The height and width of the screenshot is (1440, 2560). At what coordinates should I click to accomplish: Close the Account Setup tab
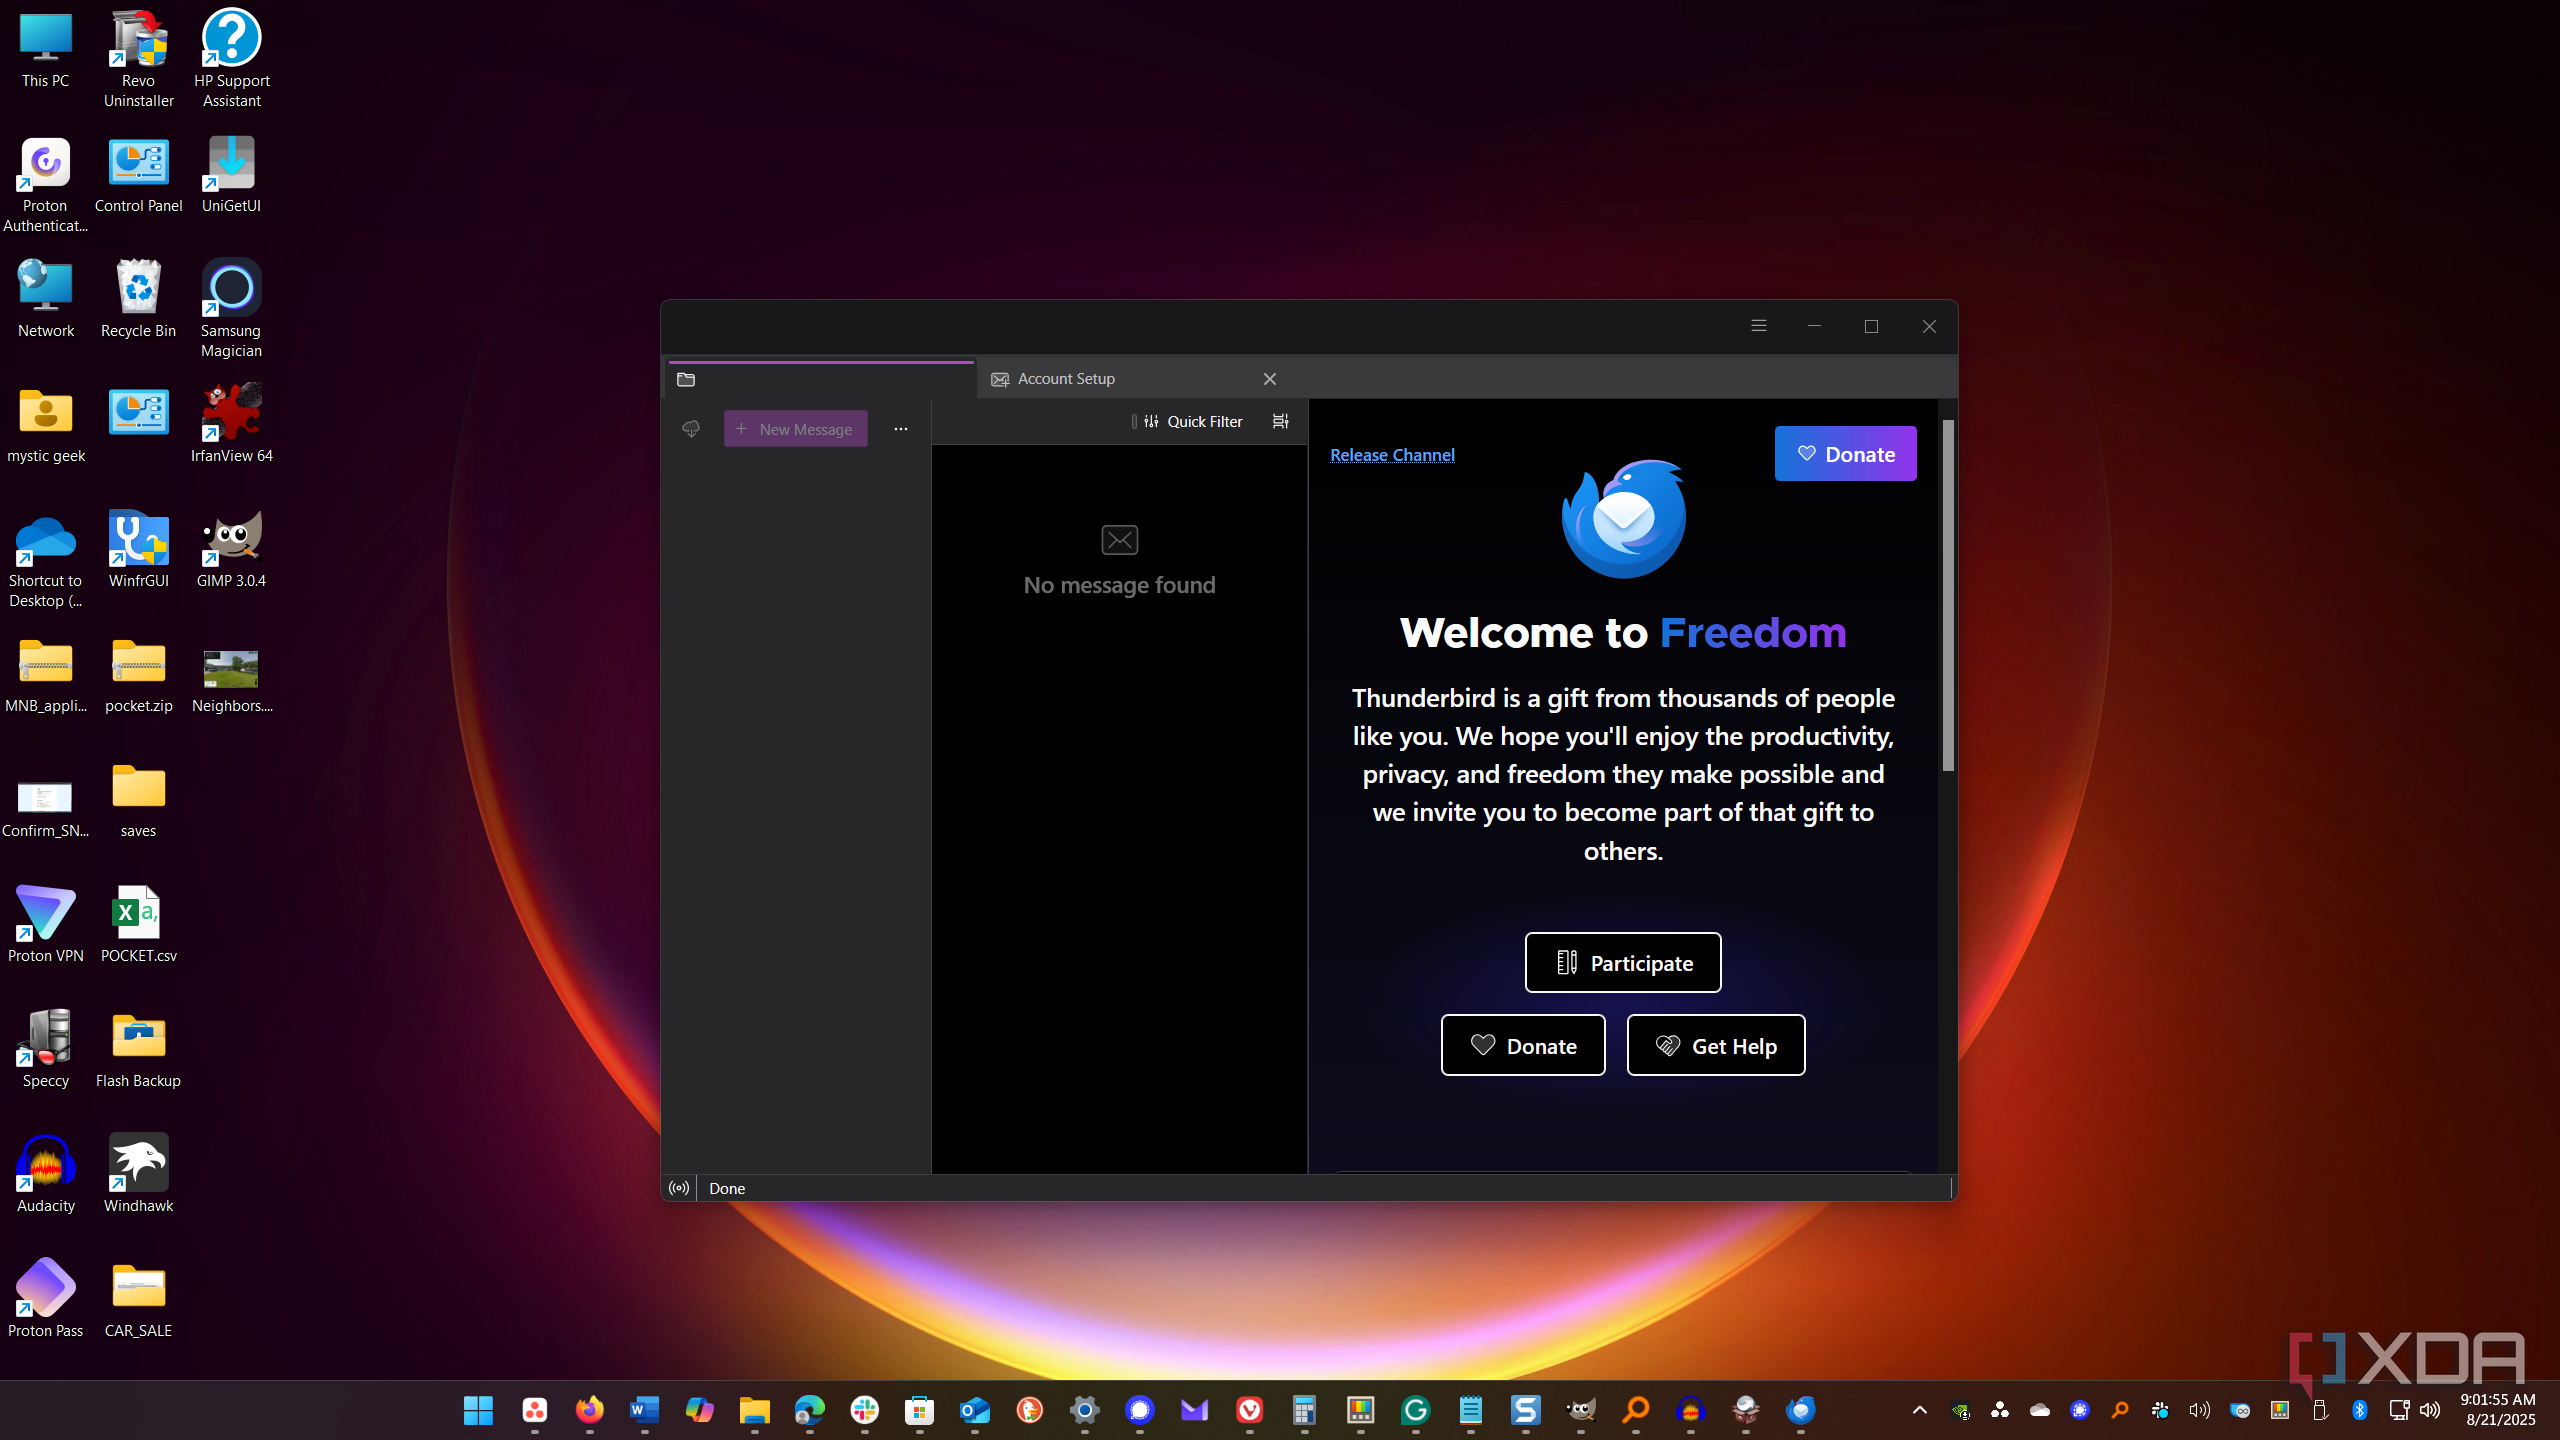coord(1270,379)
